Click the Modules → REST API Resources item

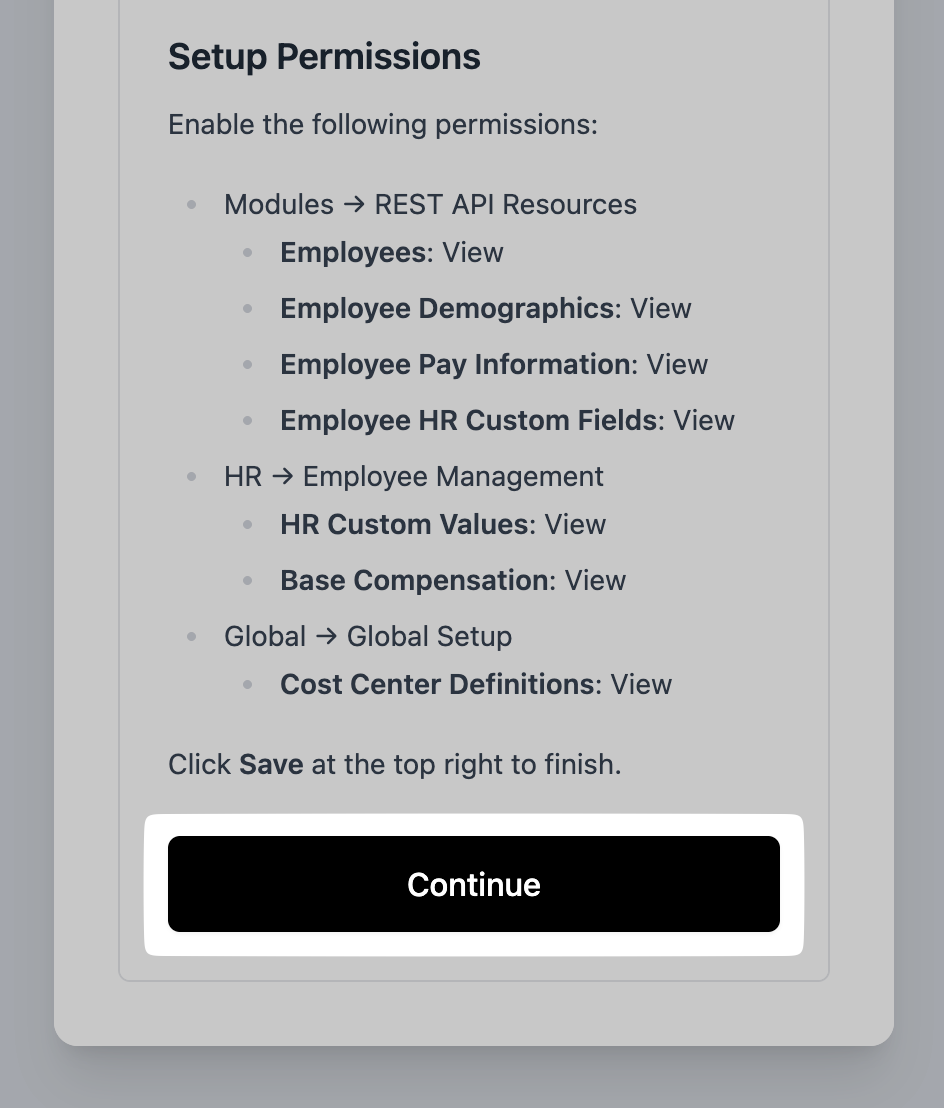pos(430,205)
